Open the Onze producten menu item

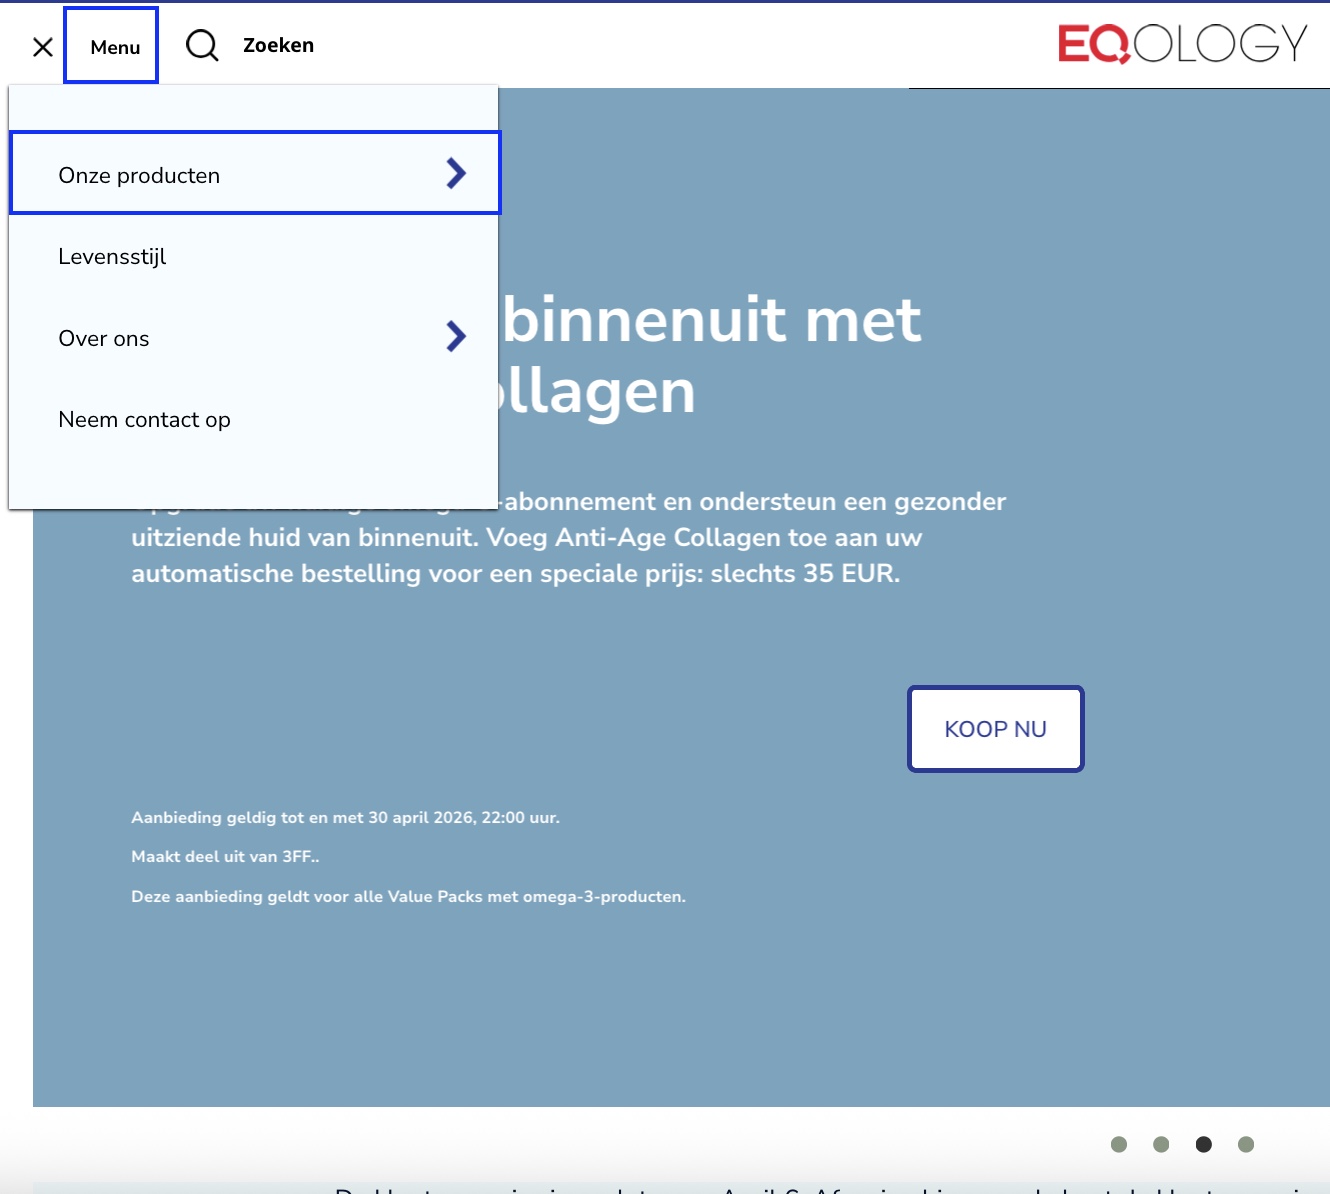coord(255,173)
